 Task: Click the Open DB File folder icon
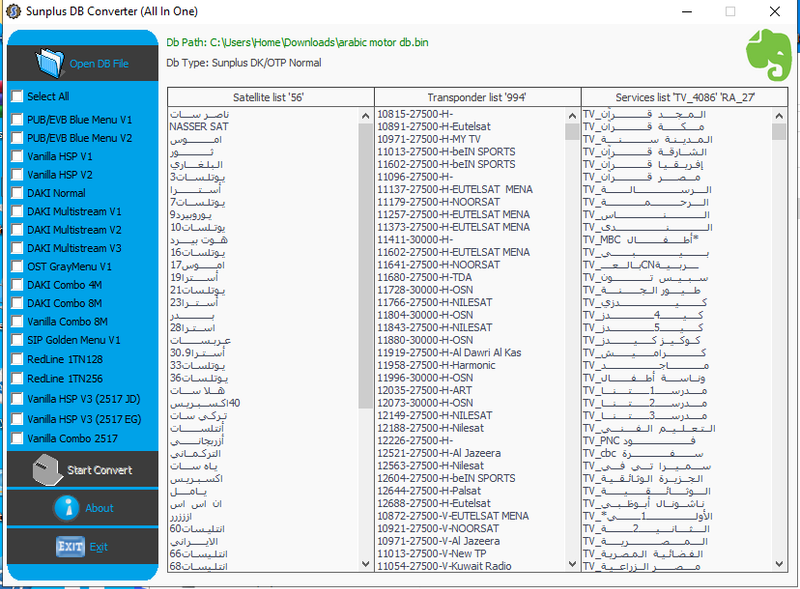49,63
